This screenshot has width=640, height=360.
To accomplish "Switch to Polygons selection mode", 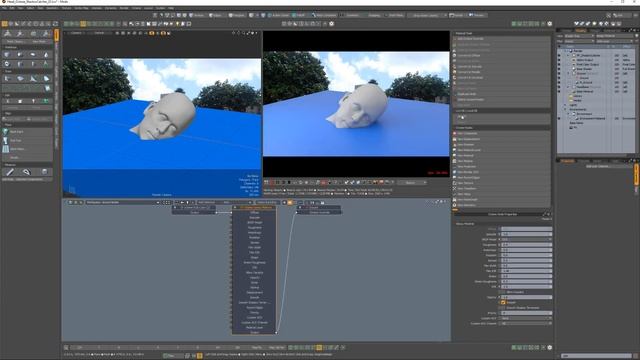I will (237, 15).
